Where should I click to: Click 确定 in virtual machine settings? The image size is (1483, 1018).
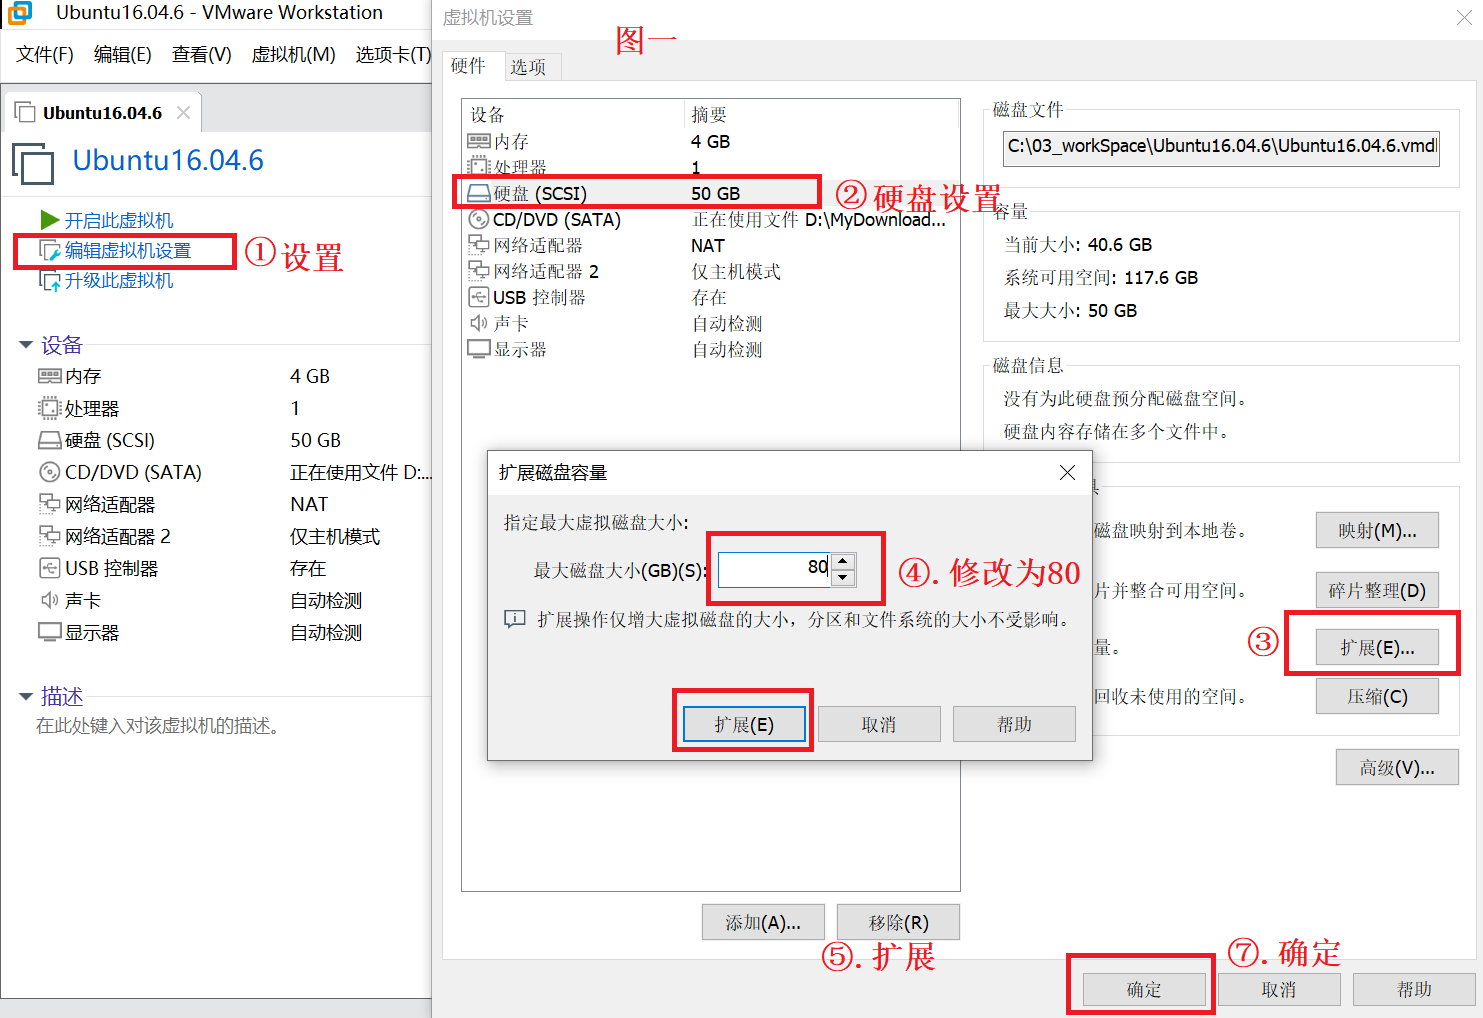click(1144, 989)
